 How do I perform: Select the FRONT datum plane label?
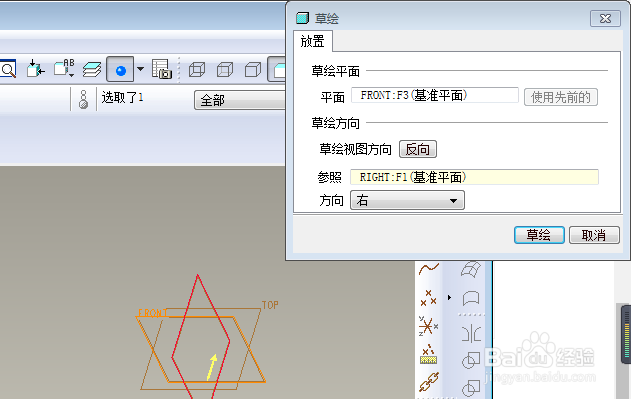click(x=153, y=313)
